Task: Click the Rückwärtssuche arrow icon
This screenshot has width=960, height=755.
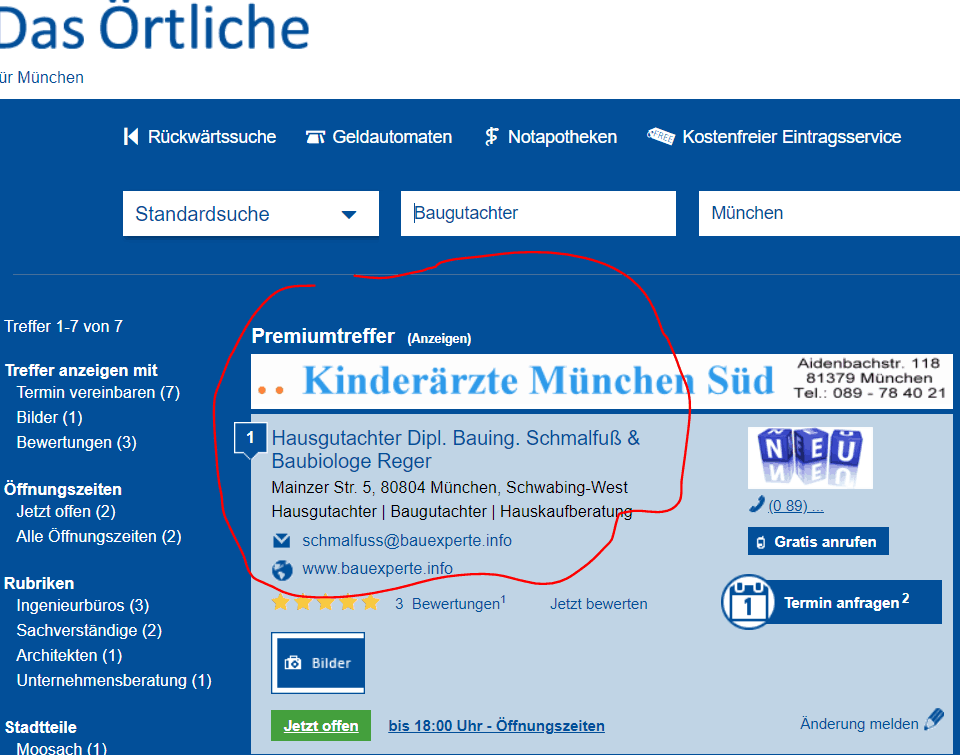Action: (130, 137)
